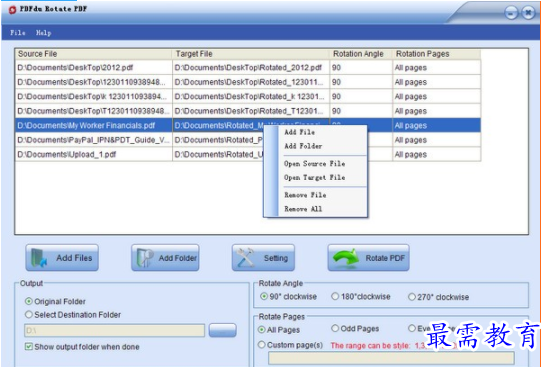
Task: Click the Rotate PDF button
Action: (x=368, y=258)
